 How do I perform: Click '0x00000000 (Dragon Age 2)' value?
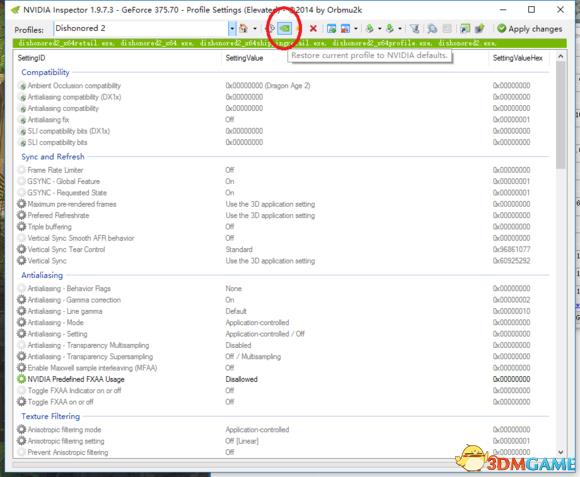[268, 85]
